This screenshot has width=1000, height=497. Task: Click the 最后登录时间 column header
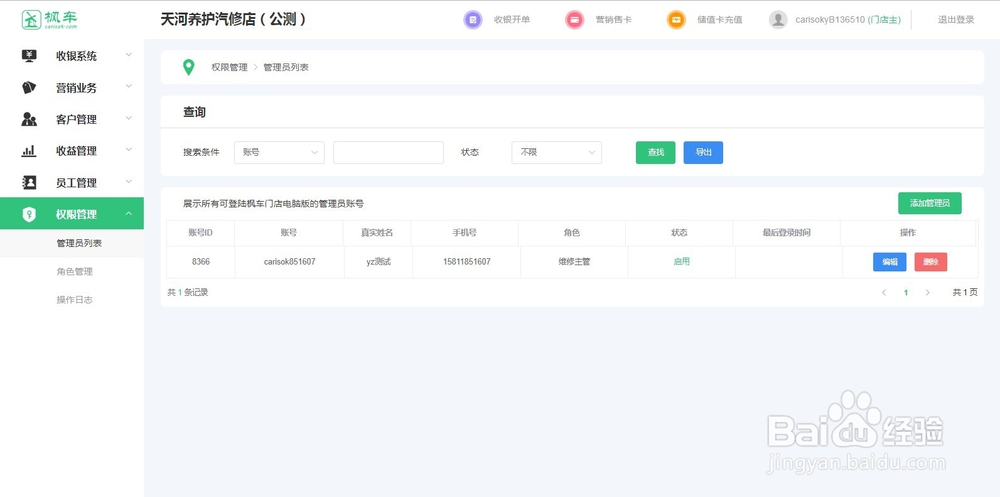tap(786, 233)
